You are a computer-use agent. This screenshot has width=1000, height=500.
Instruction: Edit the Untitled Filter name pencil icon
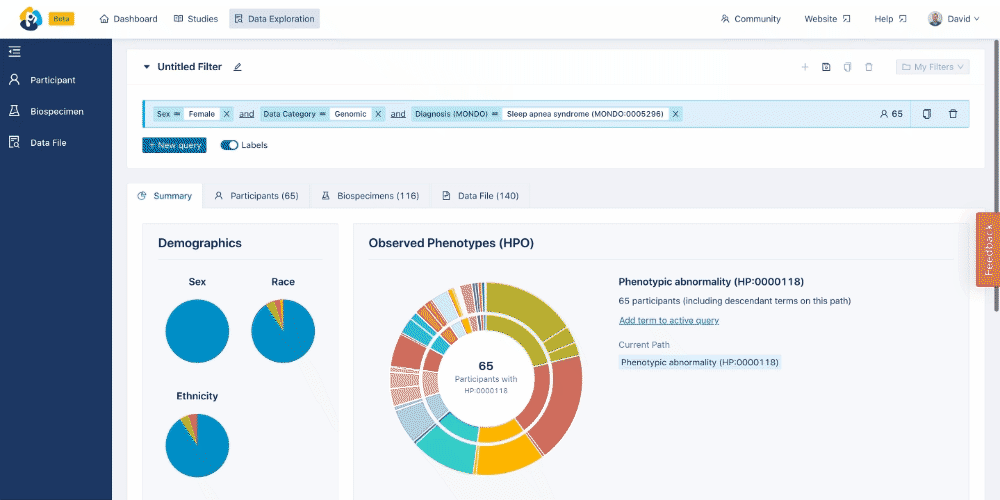pyautogui.click(x=237, y=67)
